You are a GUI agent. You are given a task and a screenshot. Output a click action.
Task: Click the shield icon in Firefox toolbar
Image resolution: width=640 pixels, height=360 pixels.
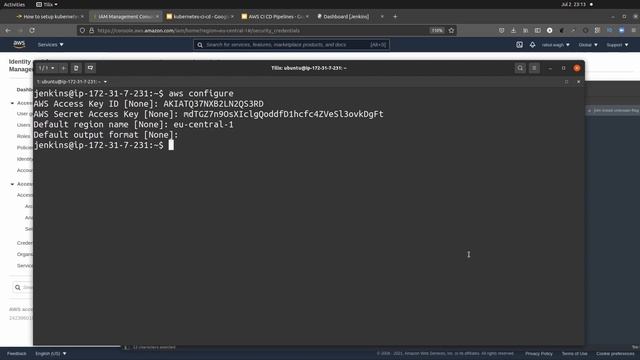pos(502,31)
